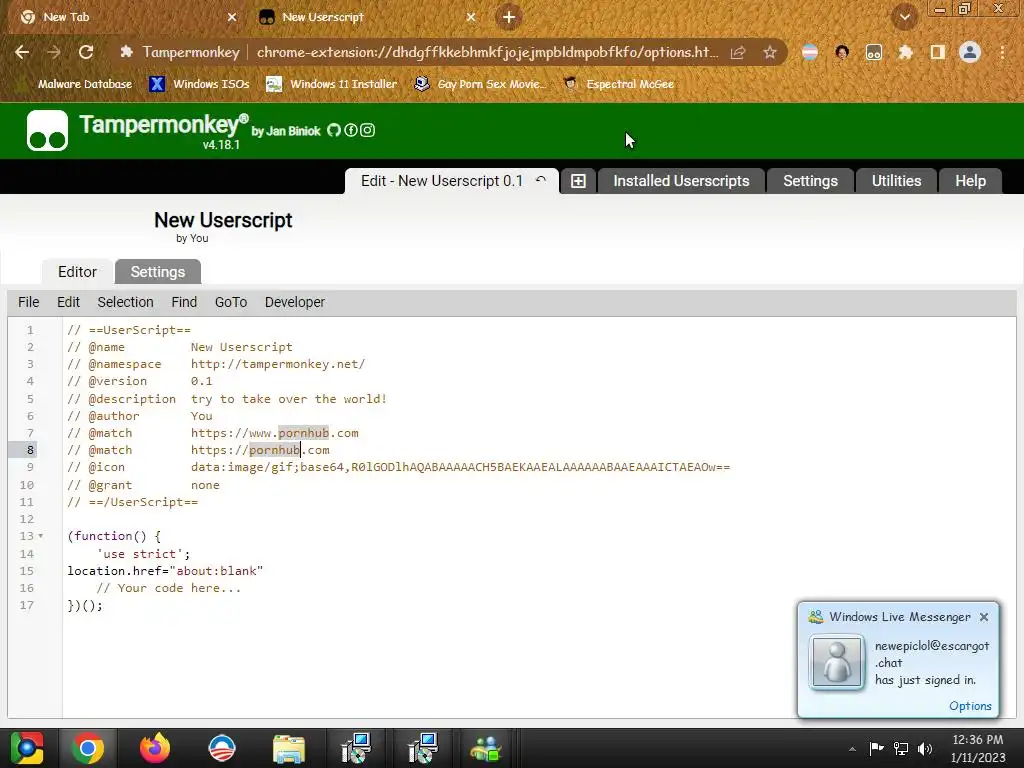Open the Selection menu

pyautogui.click(x=125, y=302)
